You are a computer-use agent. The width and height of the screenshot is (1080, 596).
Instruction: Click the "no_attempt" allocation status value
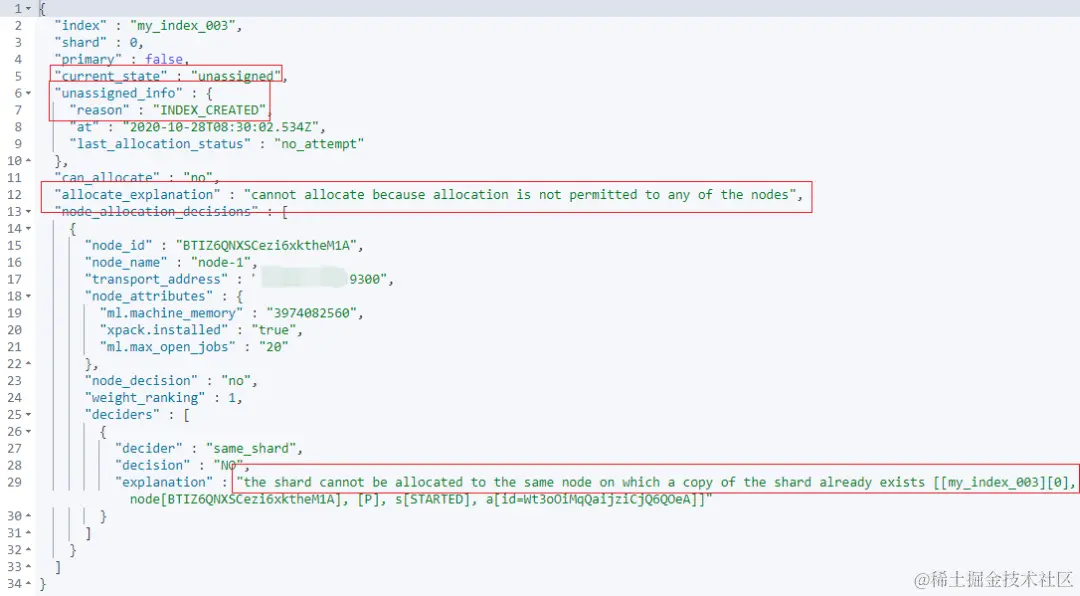coord(319,144)
